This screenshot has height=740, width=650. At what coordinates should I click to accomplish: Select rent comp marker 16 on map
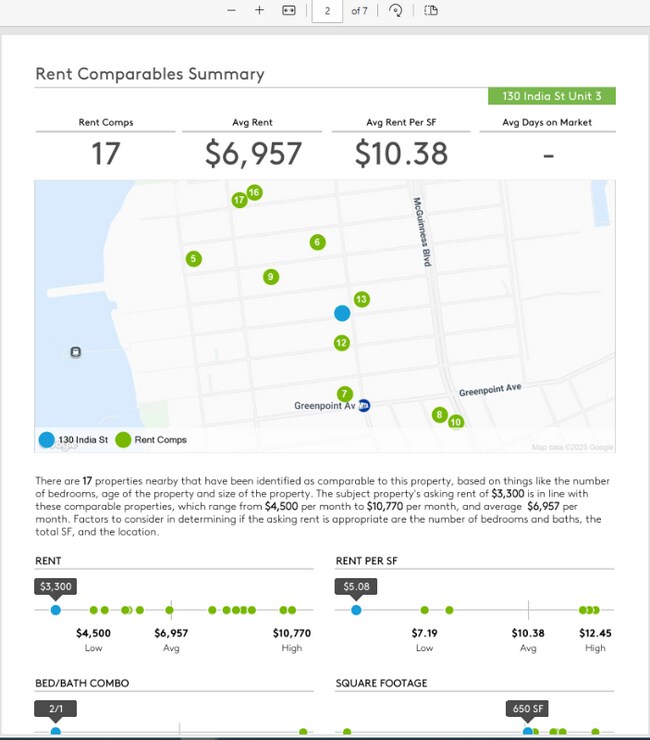click(254, 192)
